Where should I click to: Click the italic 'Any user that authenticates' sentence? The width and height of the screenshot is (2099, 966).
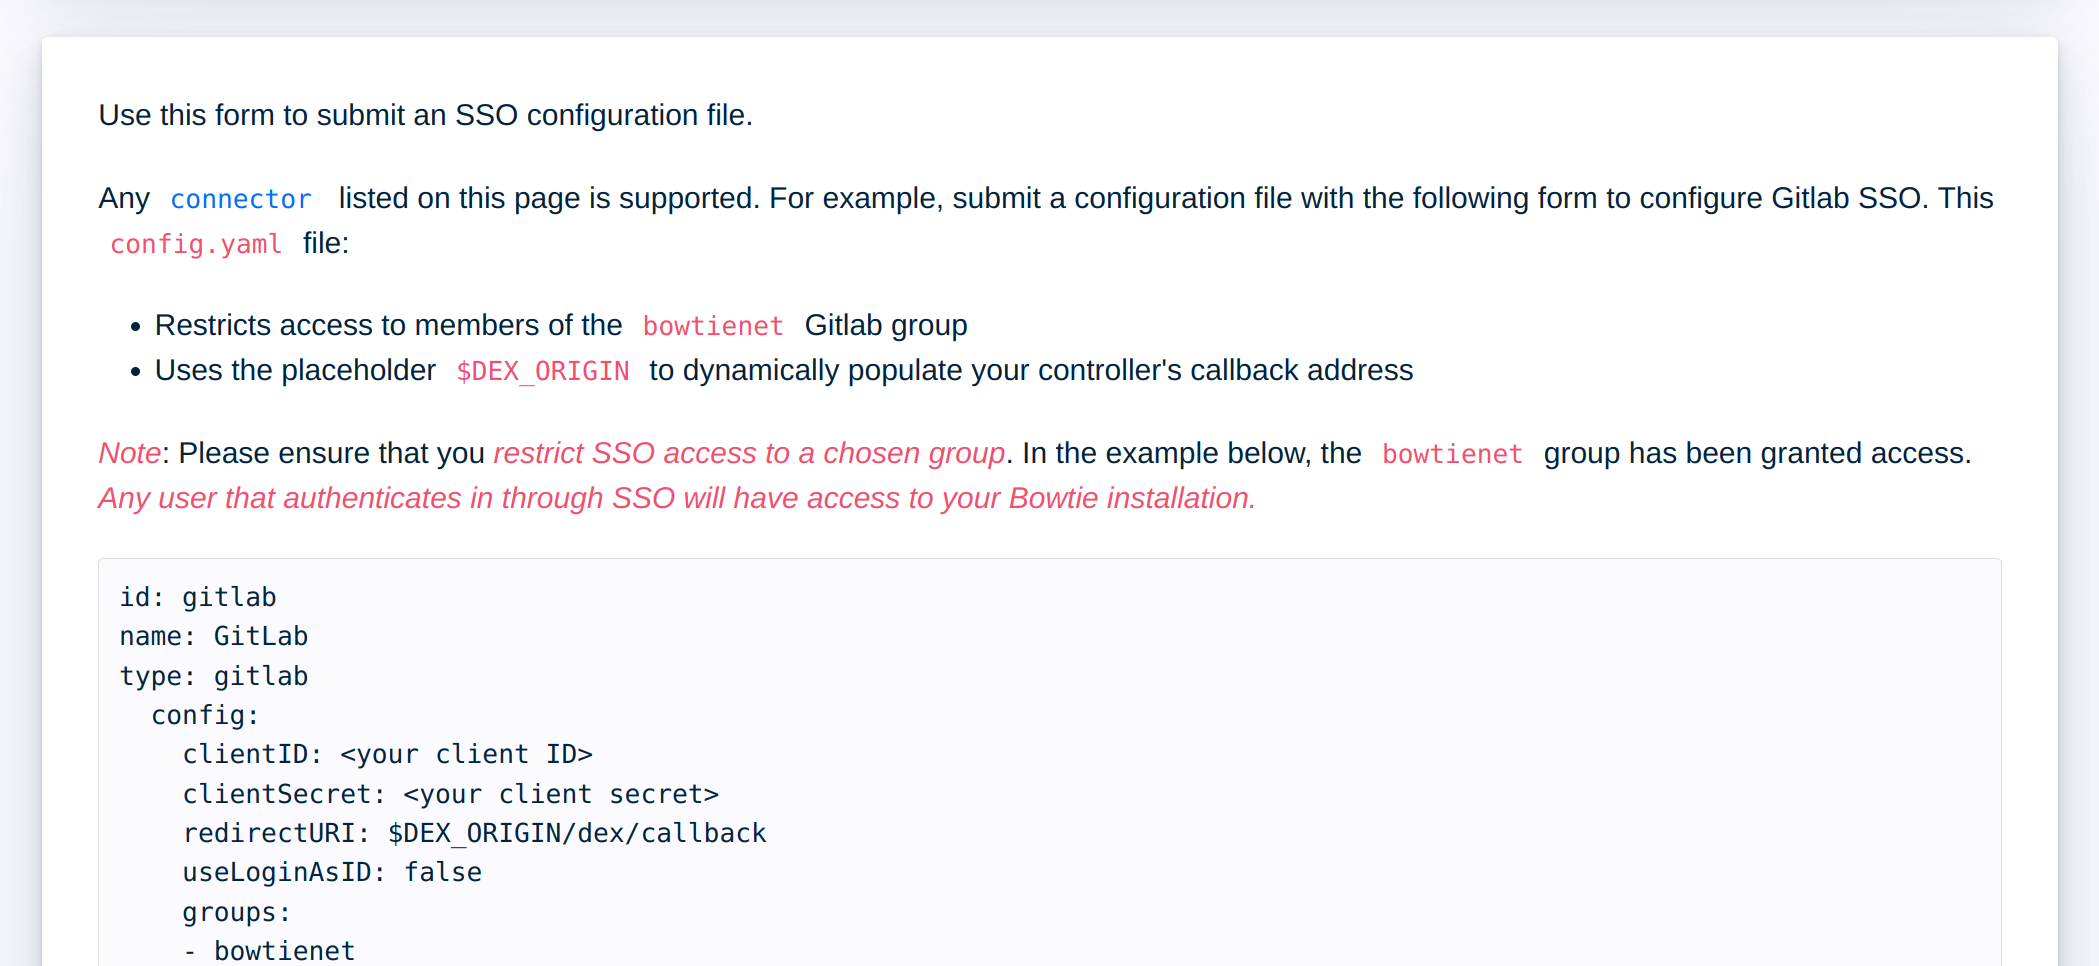[676, 499]
